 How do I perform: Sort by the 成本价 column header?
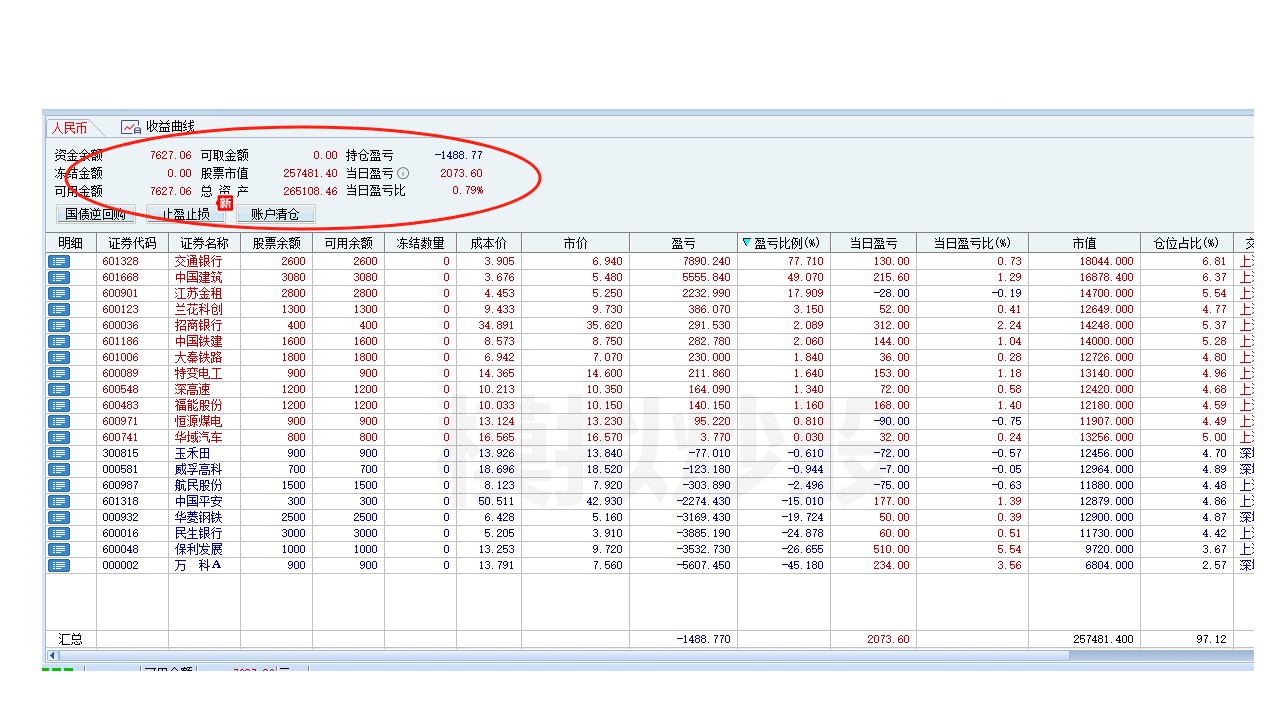489,243
